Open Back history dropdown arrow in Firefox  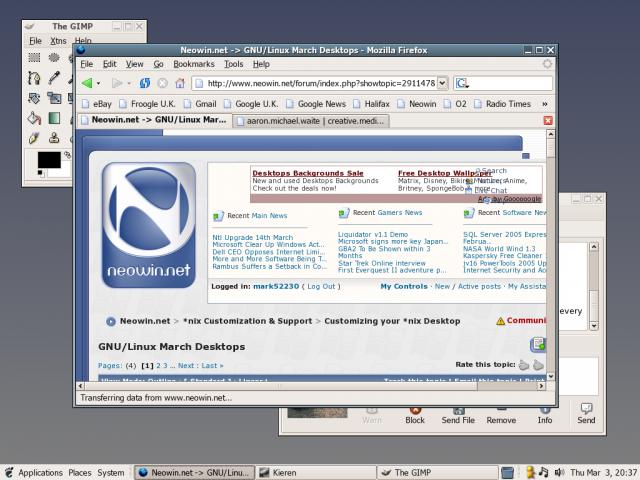click(99, 84)
